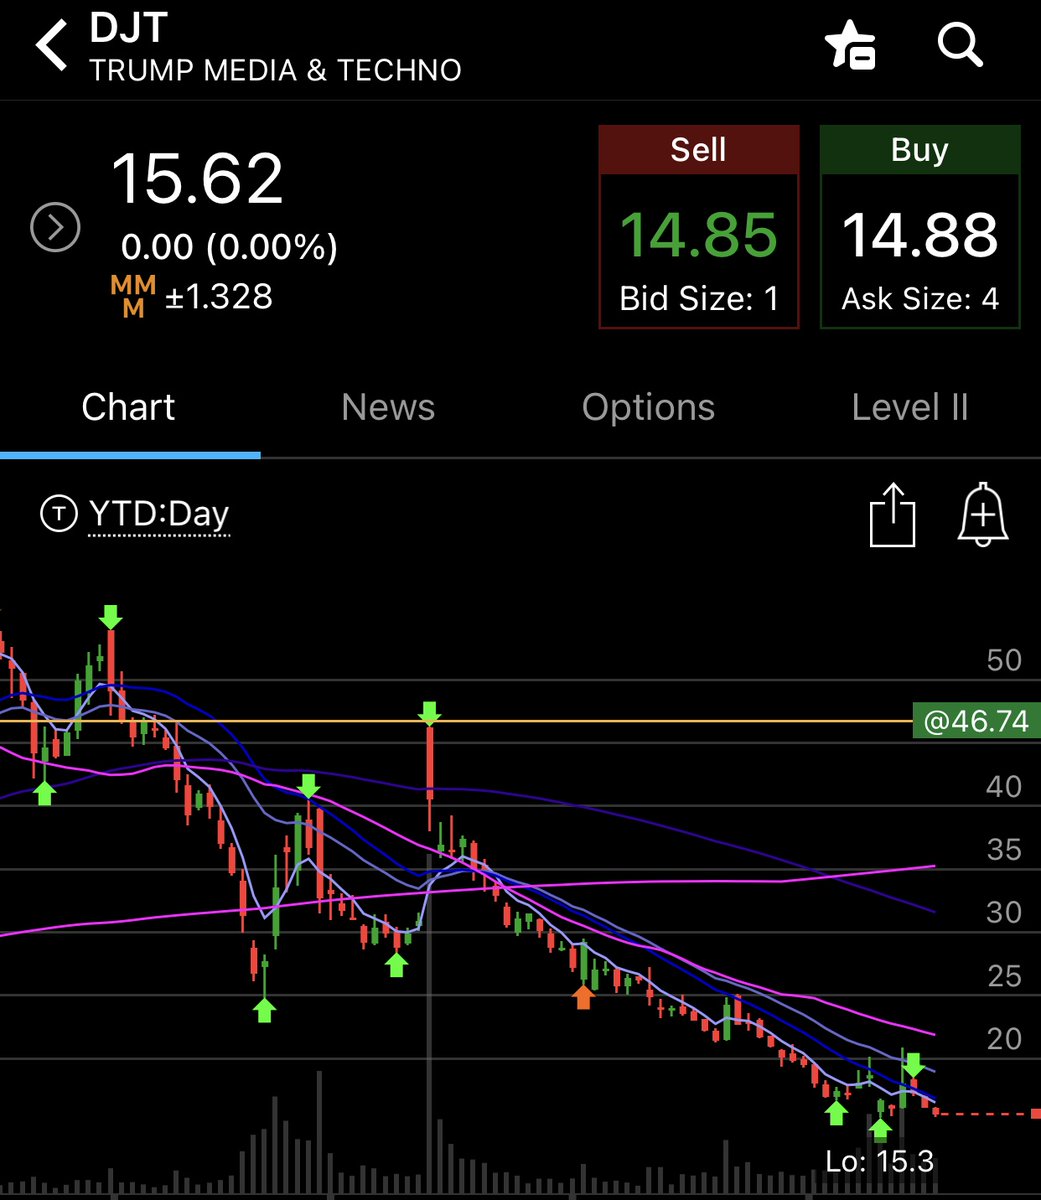The height and width of the screenshot is (1200, 1041).
Task: Switch to the Options tab
Action: (x=648, y=407)
